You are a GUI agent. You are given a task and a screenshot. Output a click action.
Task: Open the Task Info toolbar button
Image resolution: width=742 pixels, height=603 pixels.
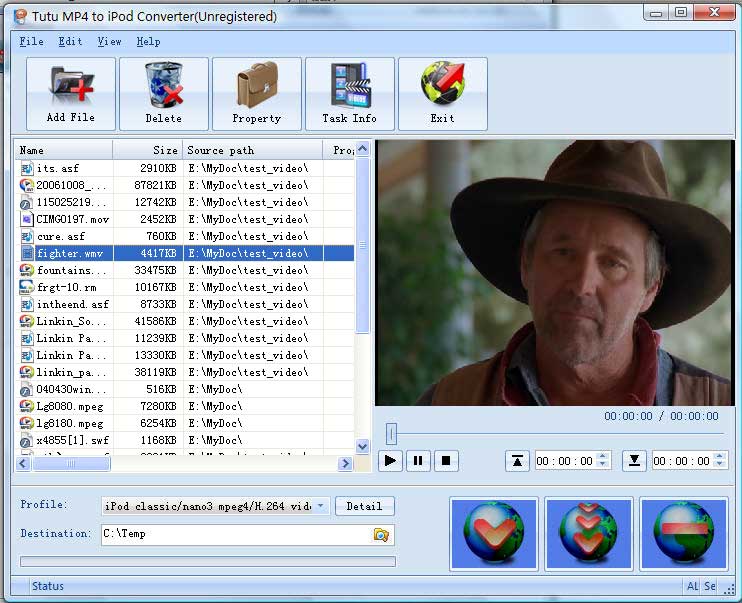tap(350, 94)
